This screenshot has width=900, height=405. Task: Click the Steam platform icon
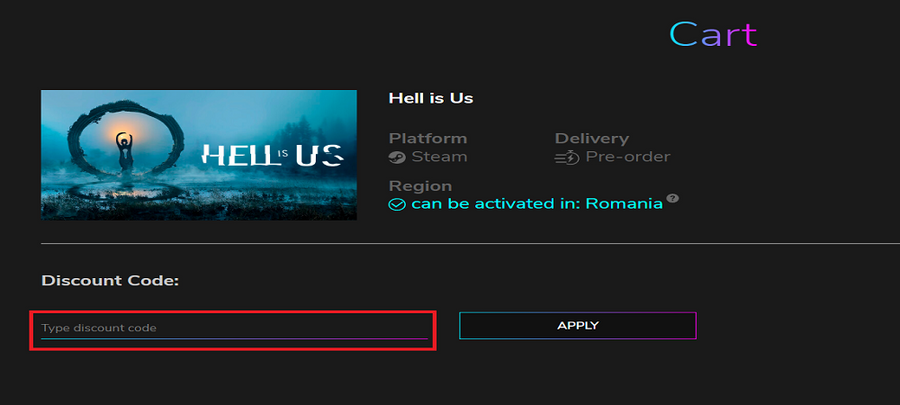coord(397,157)
